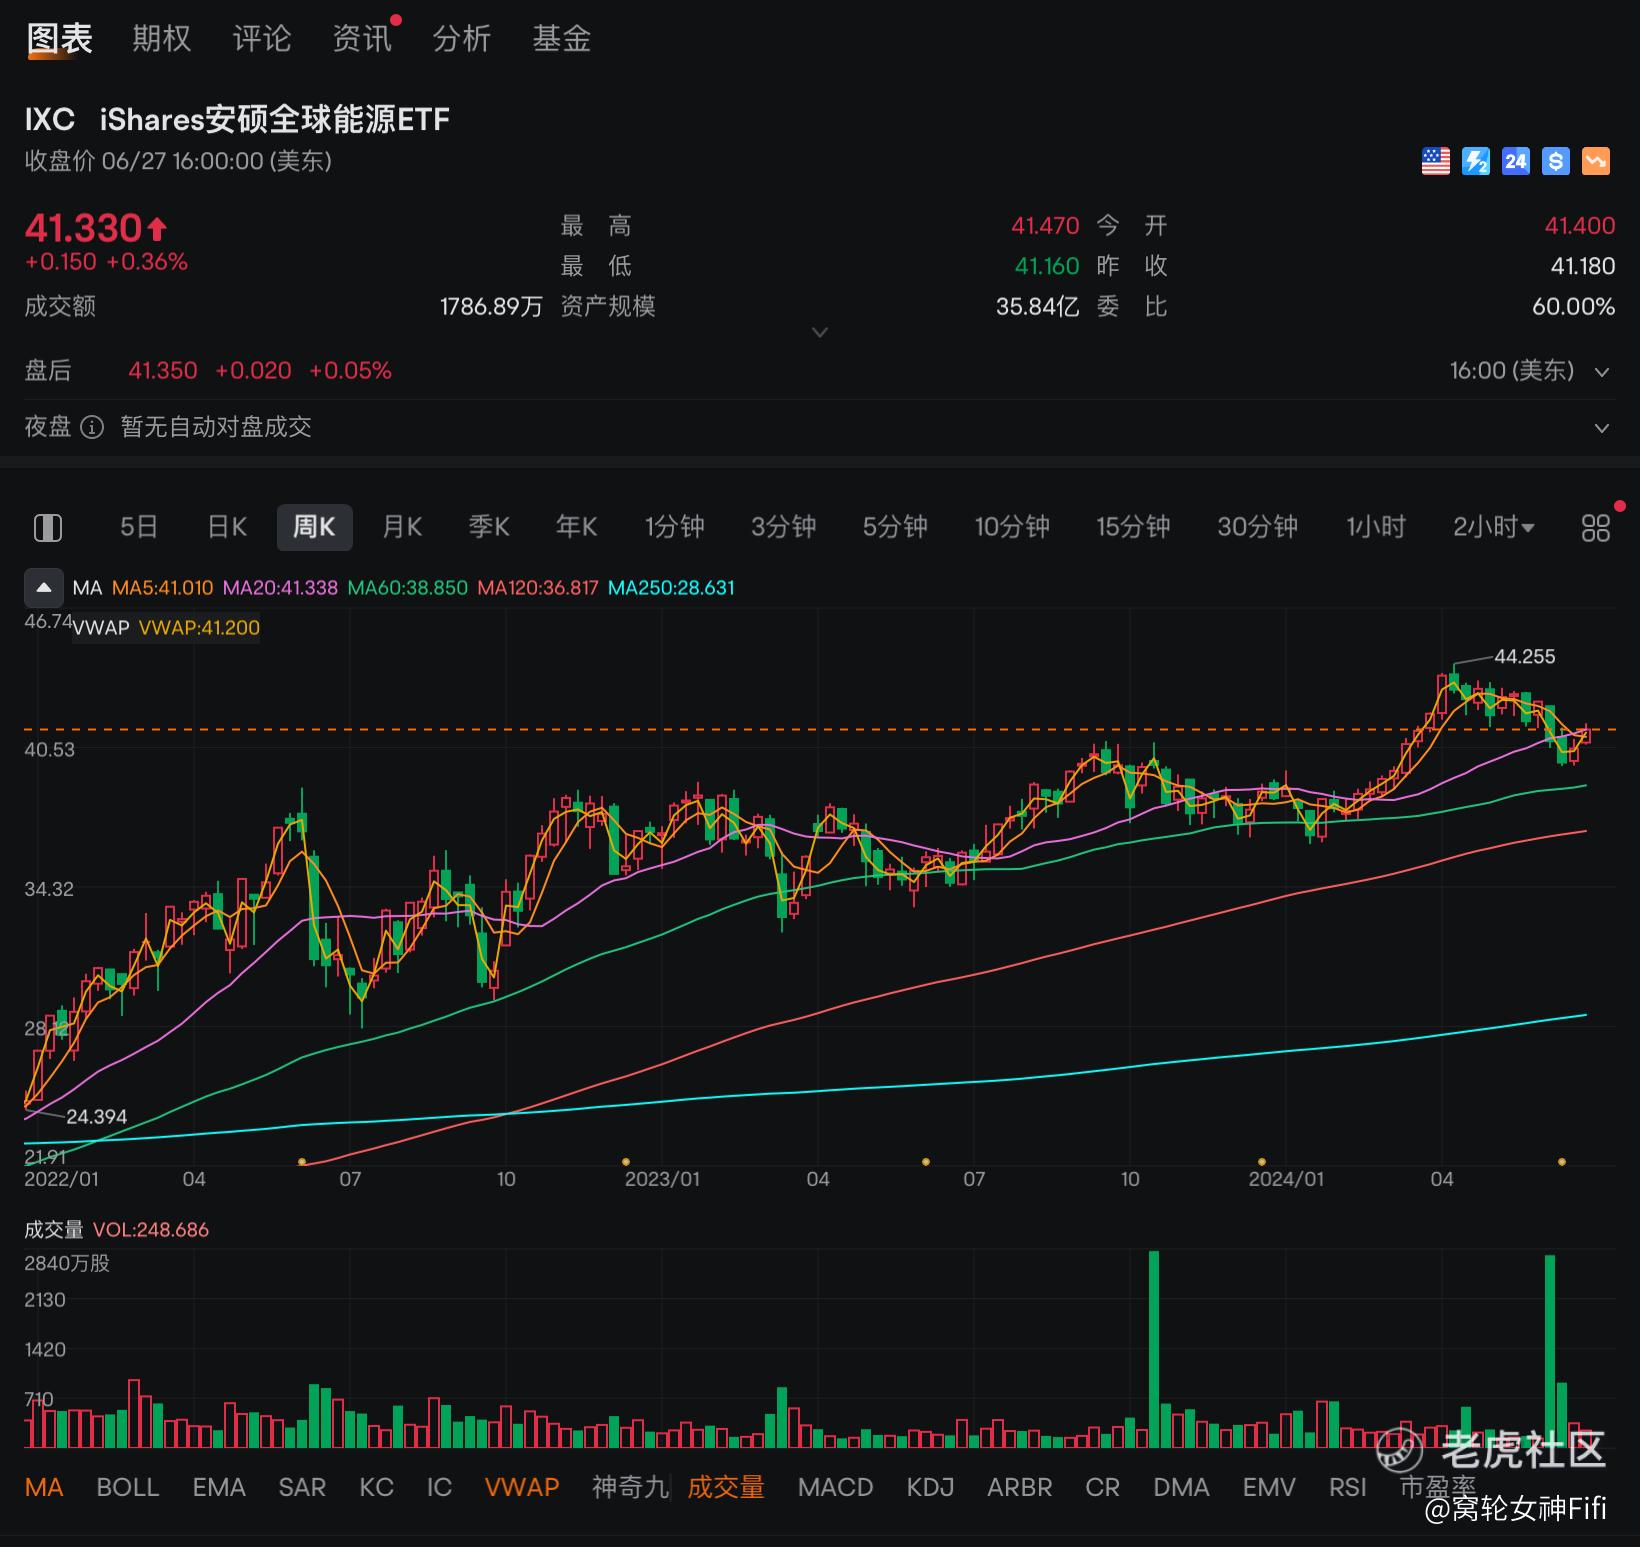Select the 1分钟 chart interval
The width and height of the screenshot is (1640, 1547).
674,527
